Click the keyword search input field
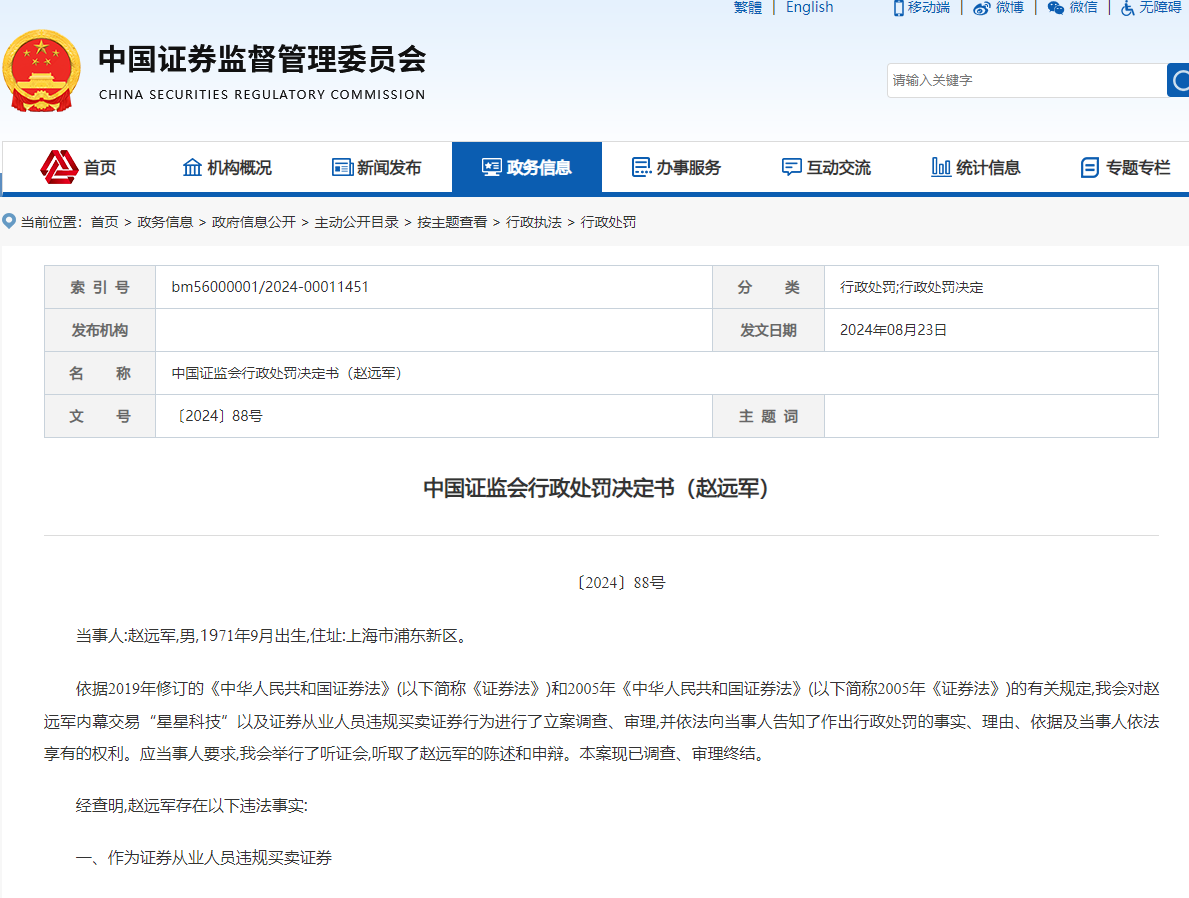This screenshot has height=898, width=1189. (1025, 80)
